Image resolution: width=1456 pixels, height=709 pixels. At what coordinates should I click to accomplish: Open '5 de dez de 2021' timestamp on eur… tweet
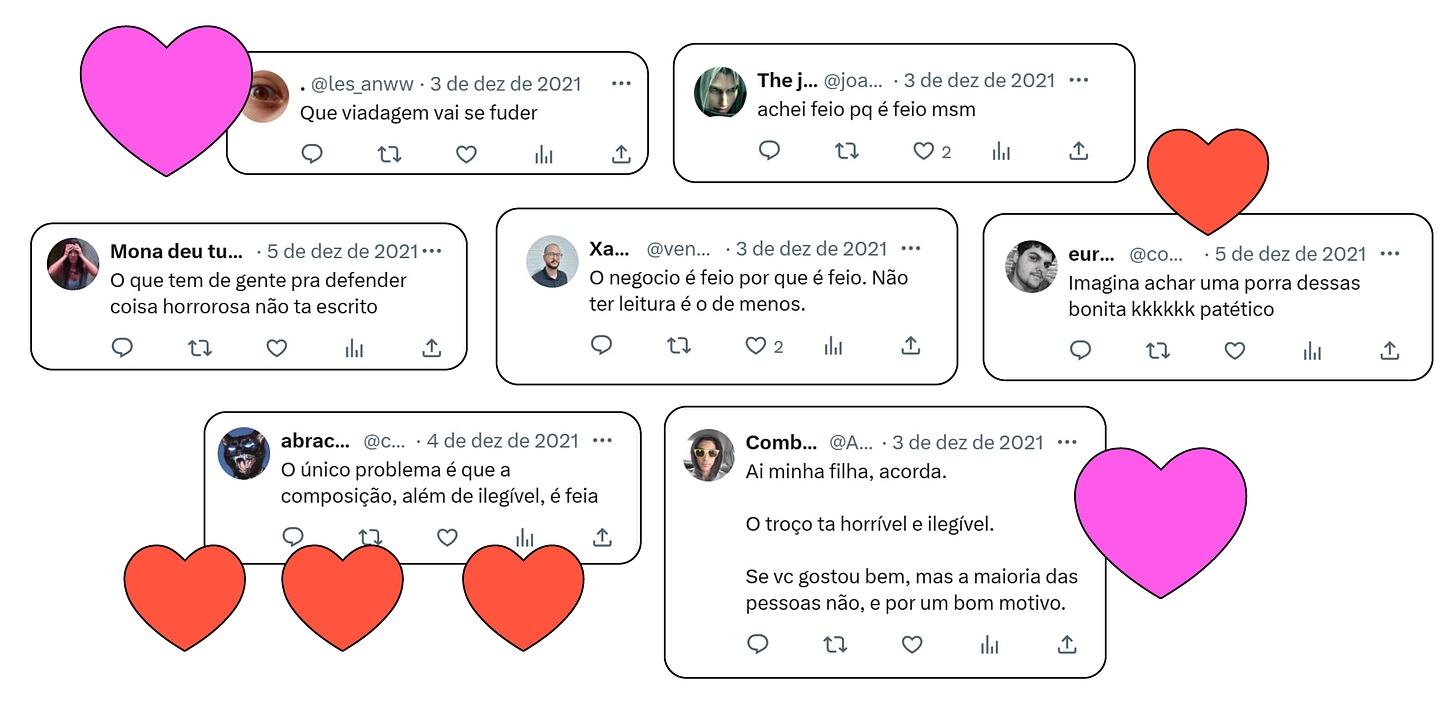pyautogui.click(x=1290, y=254)
